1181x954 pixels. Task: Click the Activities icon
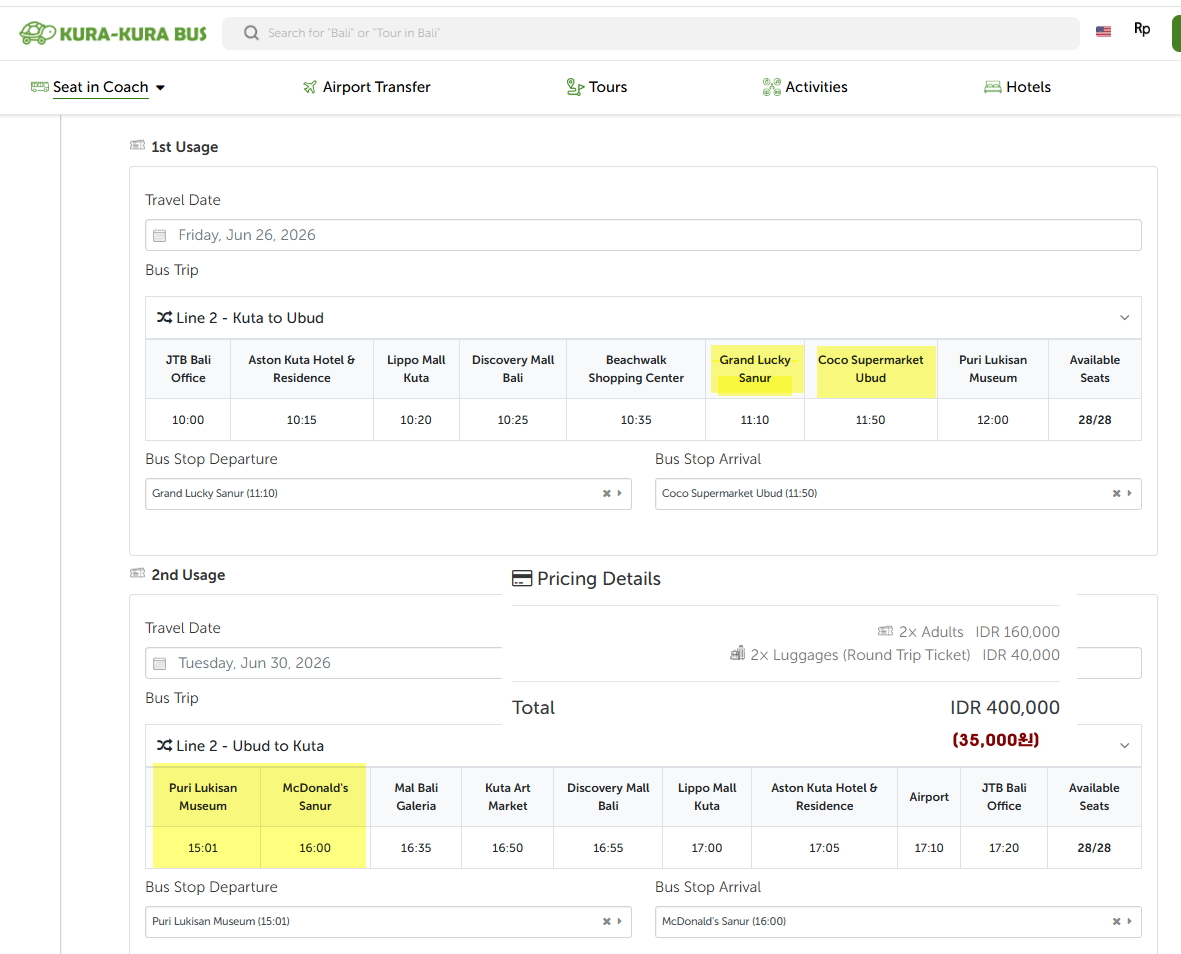pyautogui.click(x=771, y=87)
